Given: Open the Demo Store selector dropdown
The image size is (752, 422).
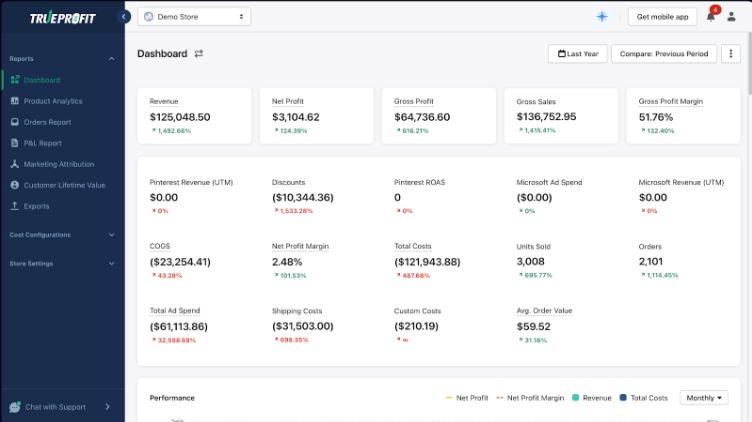Looking at the screenshot, I should (194, 16).
